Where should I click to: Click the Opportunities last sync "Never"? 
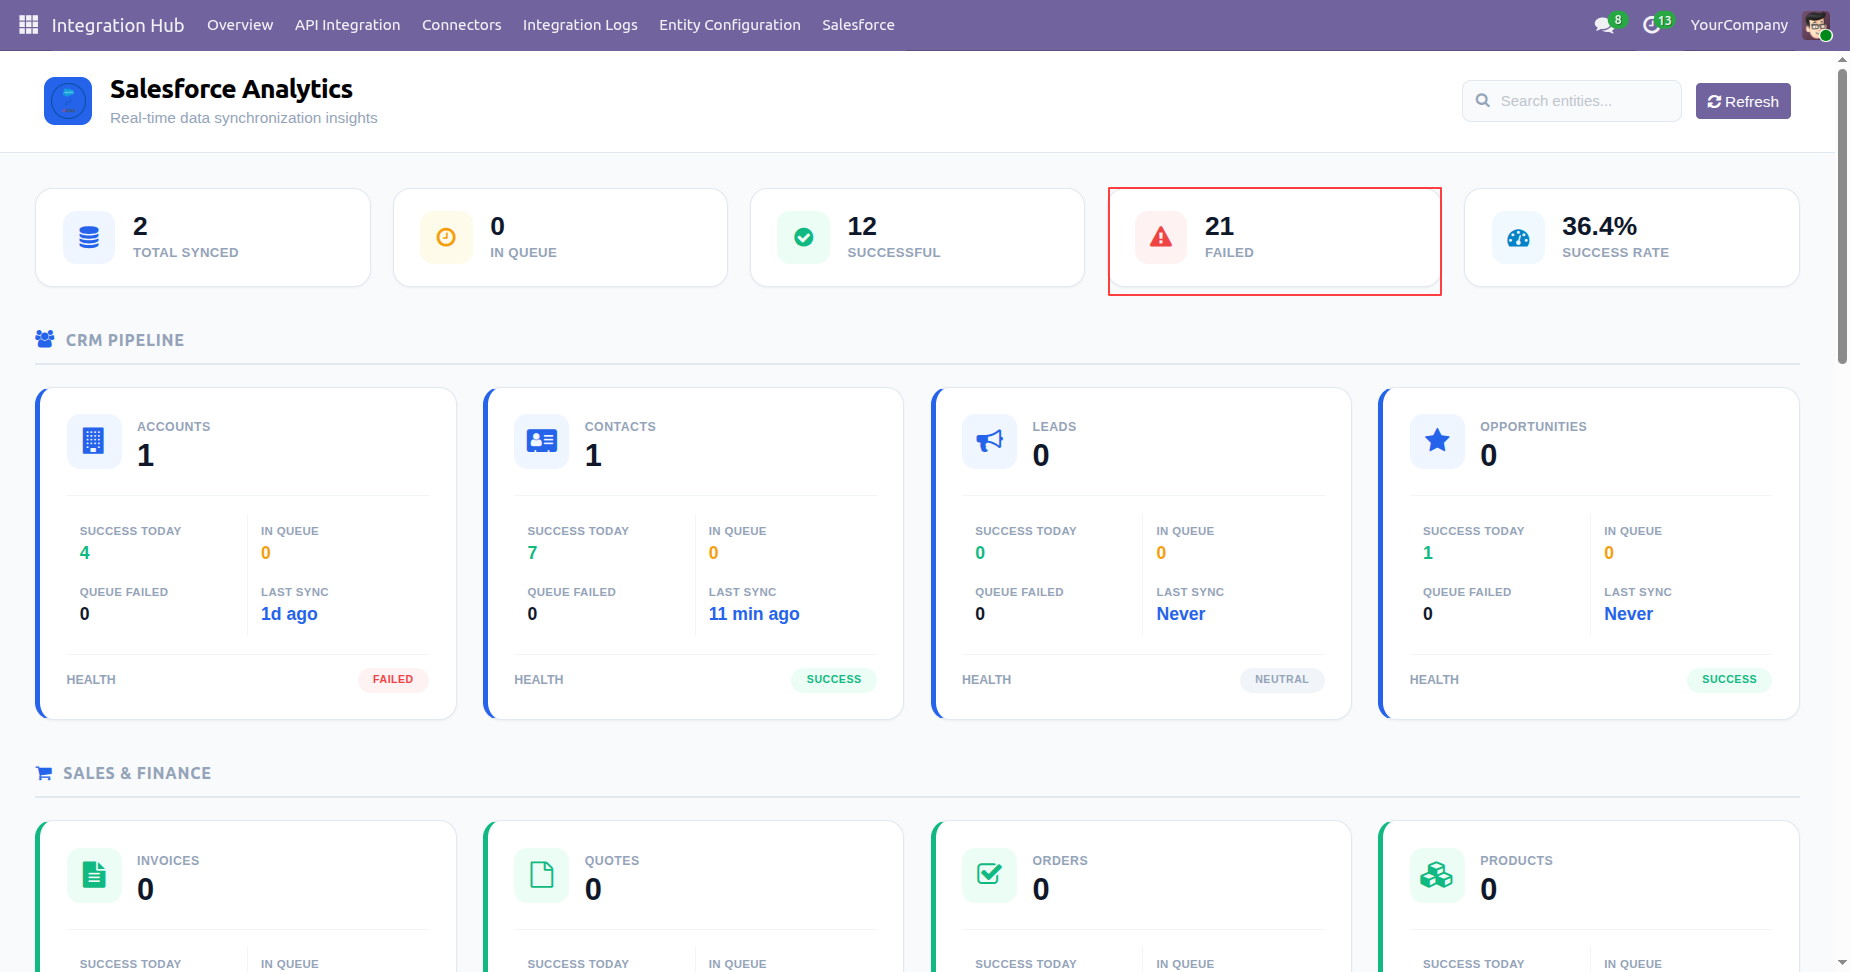(x=1628, y=614)
